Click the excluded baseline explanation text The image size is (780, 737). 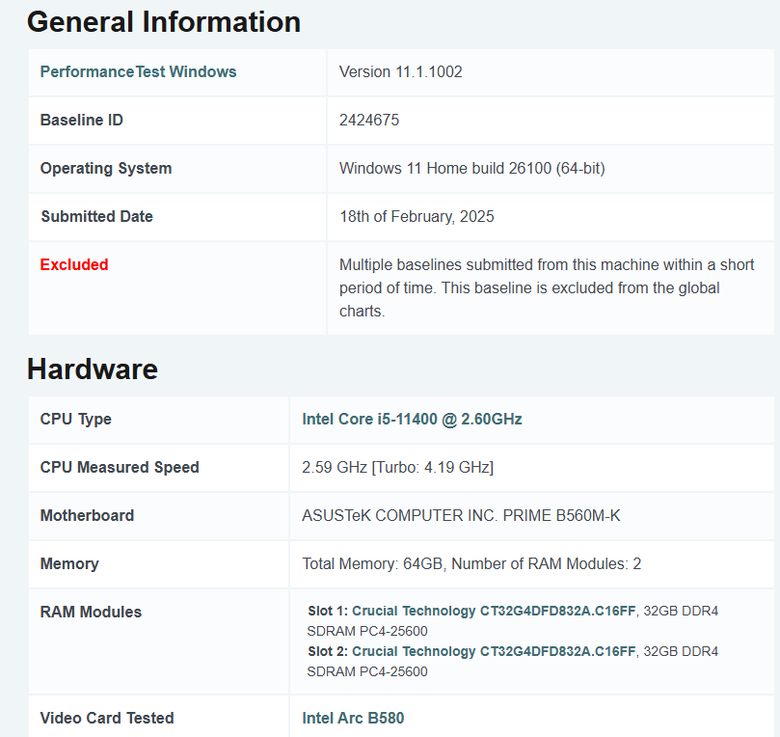[x=547, y=288]
